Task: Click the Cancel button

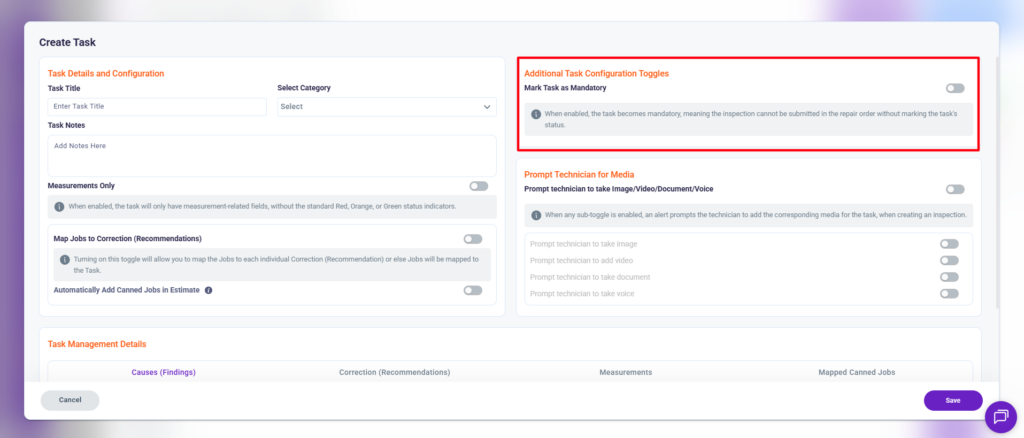Action: 70,400
